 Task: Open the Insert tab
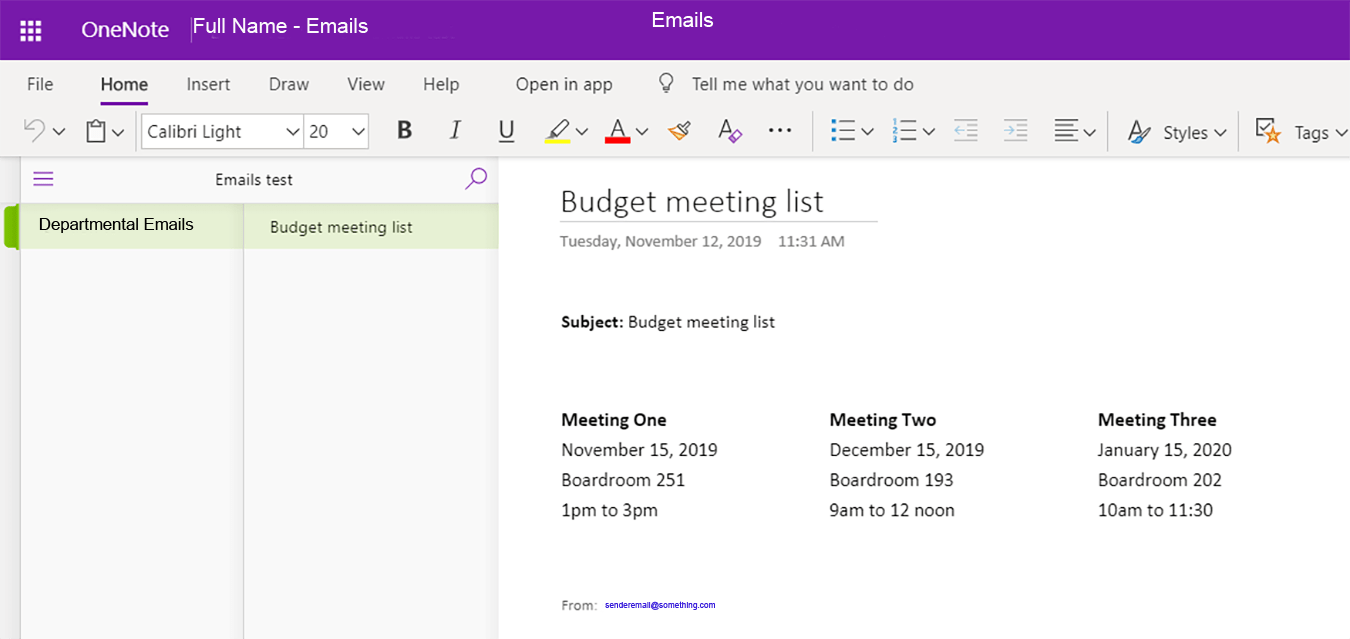click(x=208, y=85)
